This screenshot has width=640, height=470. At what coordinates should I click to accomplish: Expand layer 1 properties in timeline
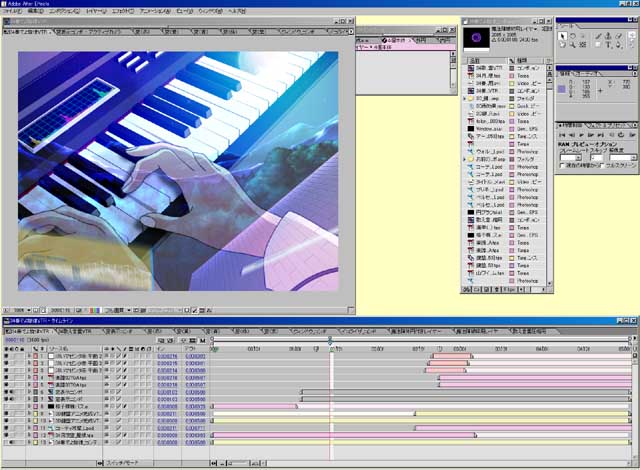29,356
